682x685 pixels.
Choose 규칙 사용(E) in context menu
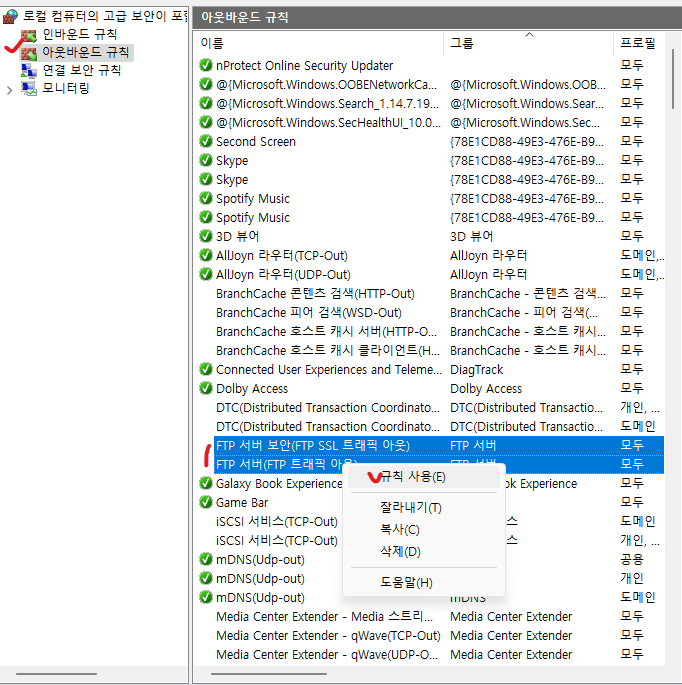(424, 477)
